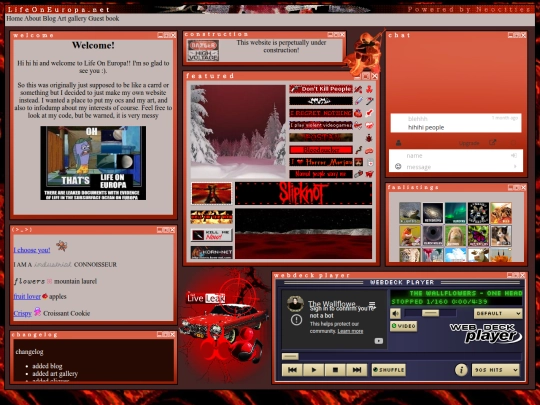
Task: Click the Slipknot banner
Action: click(303, 193)
